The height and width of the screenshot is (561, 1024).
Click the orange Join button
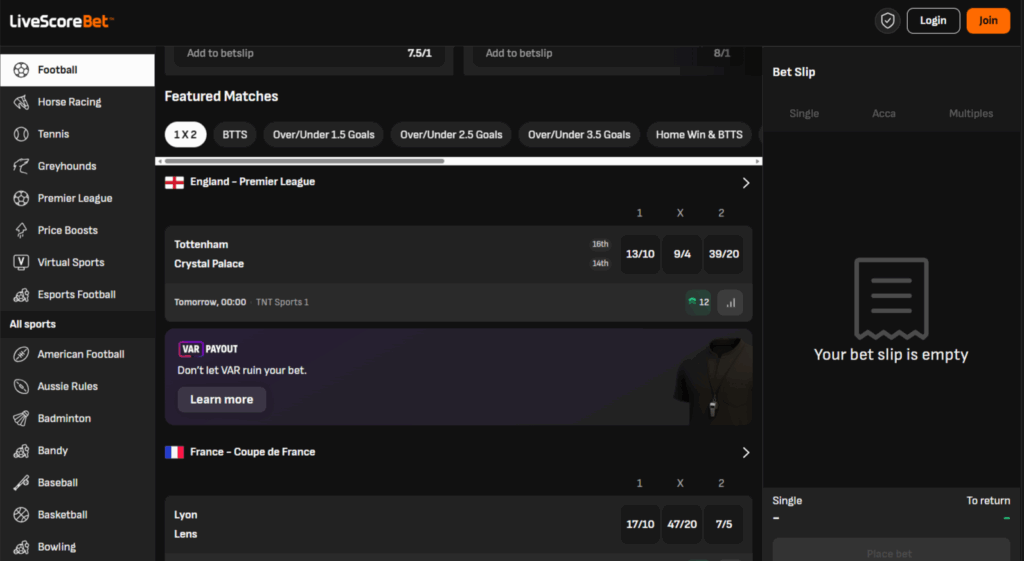(988, 21)
